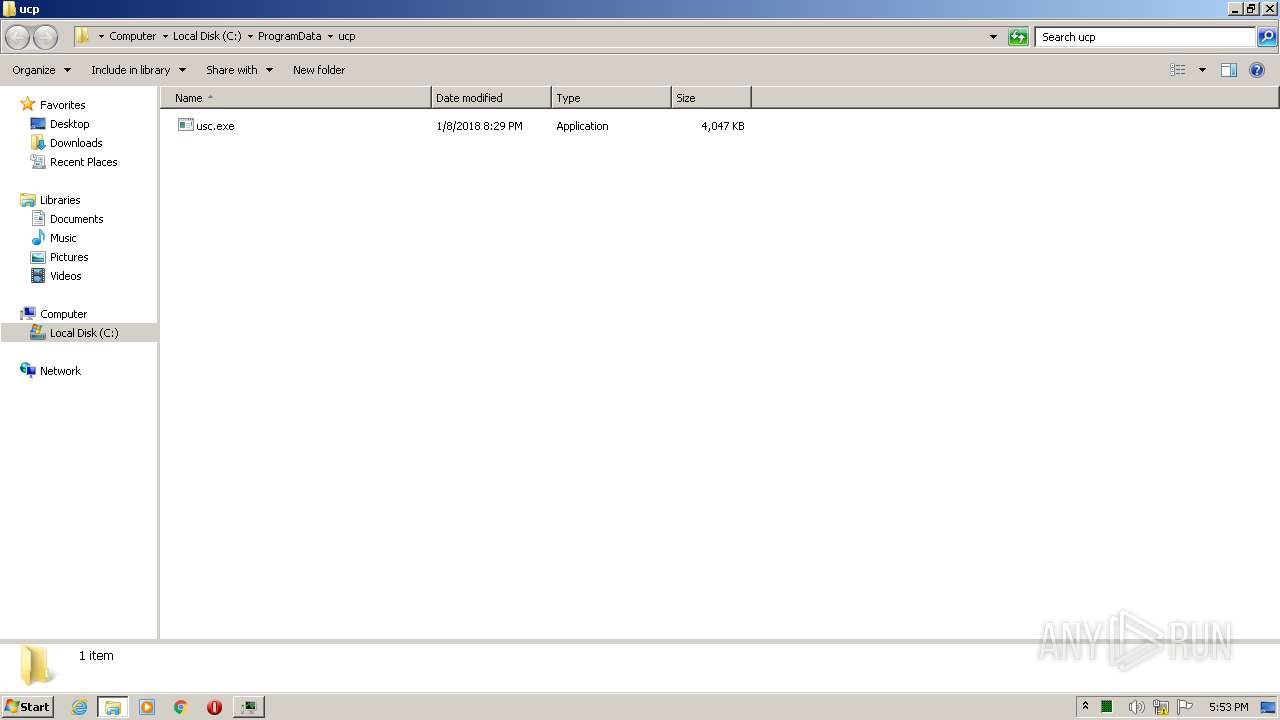Click ucp in address breadcrumb
1280x720 pixels.
(x=347, y=36)
